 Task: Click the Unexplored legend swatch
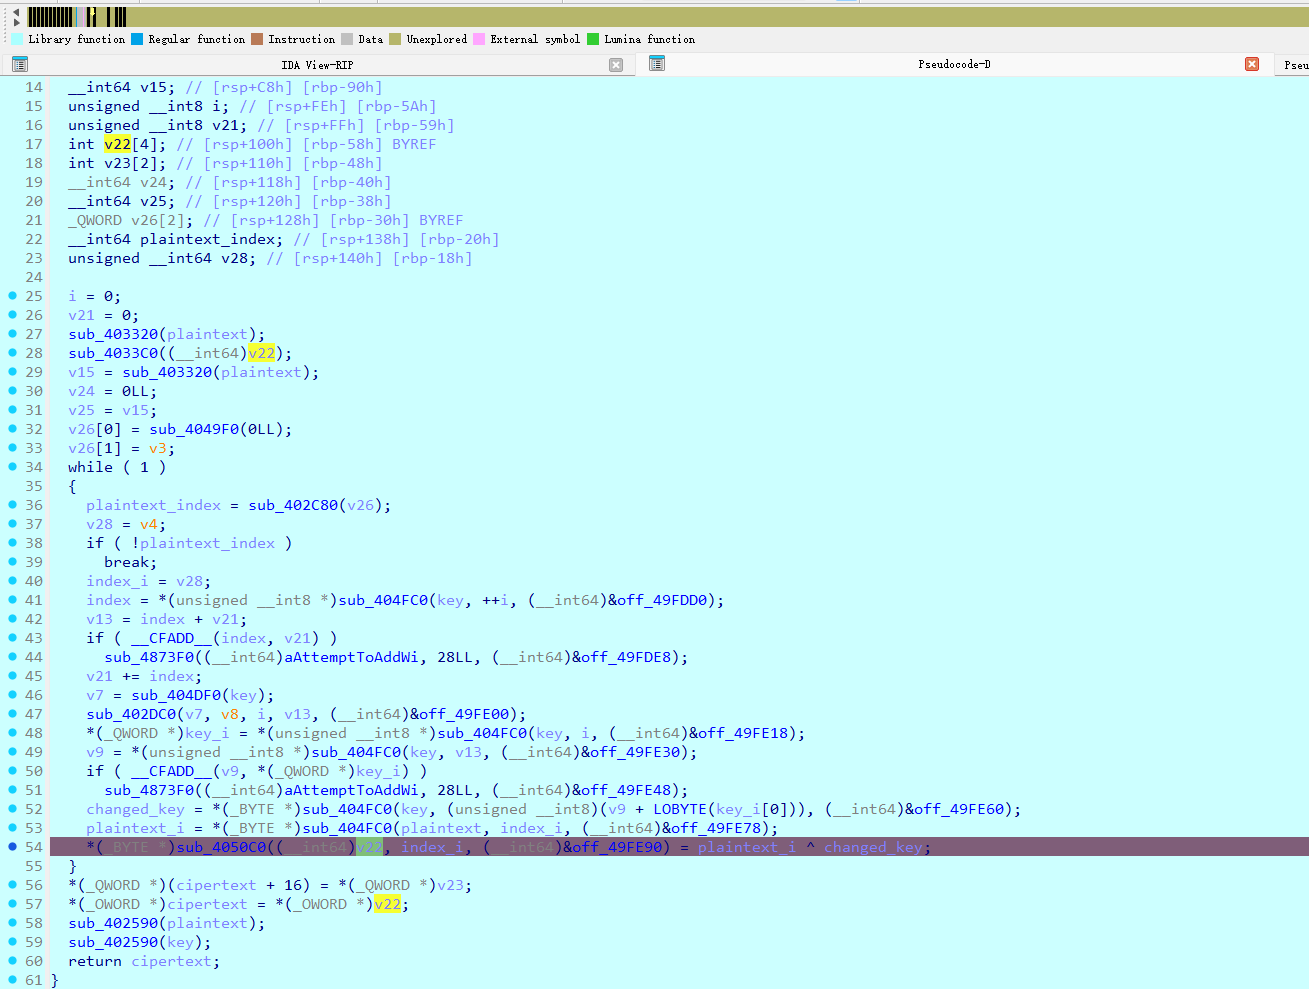[395, 39]
